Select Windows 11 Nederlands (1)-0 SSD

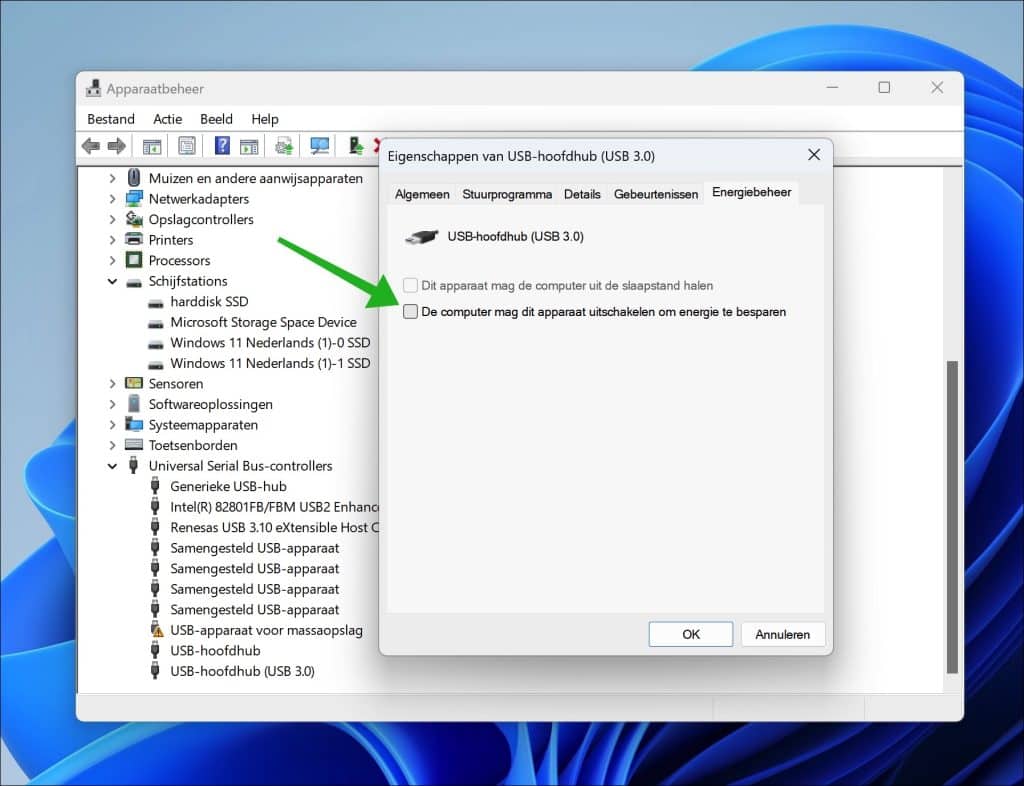[270, 343]
